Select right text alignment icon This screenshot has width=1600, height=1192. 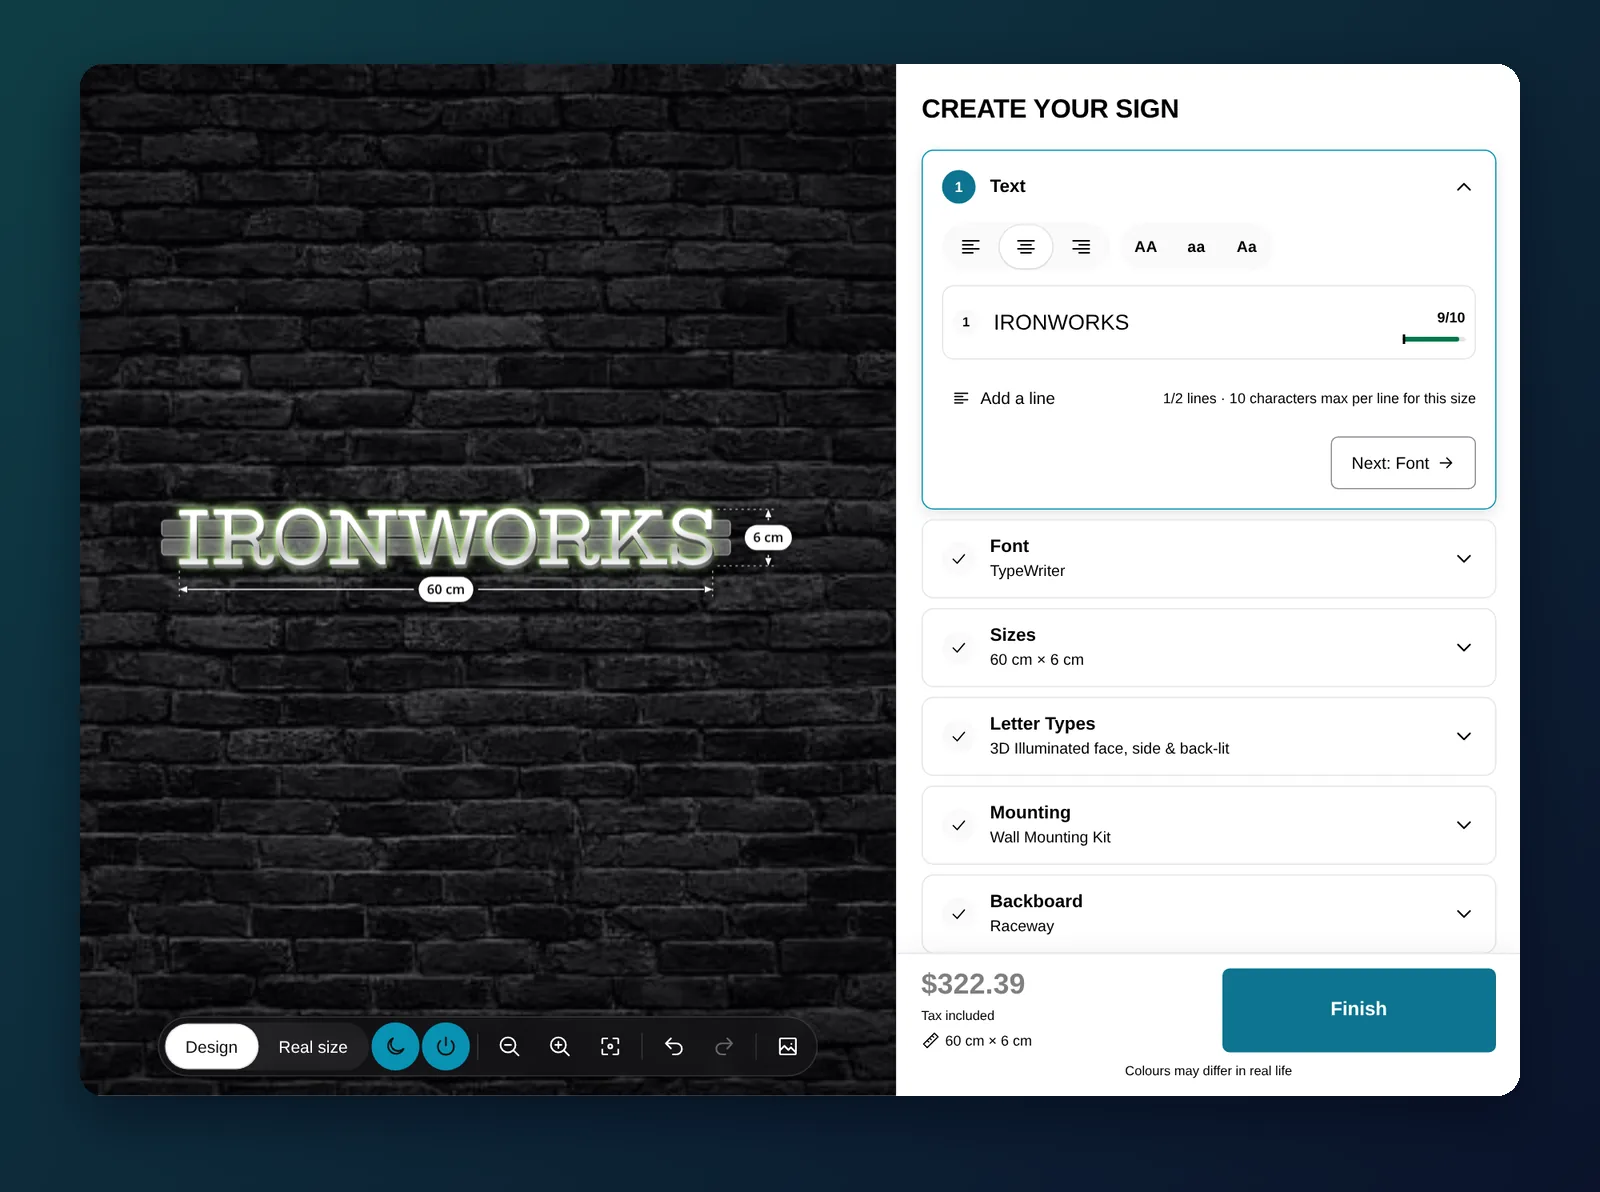[1081, 247]
